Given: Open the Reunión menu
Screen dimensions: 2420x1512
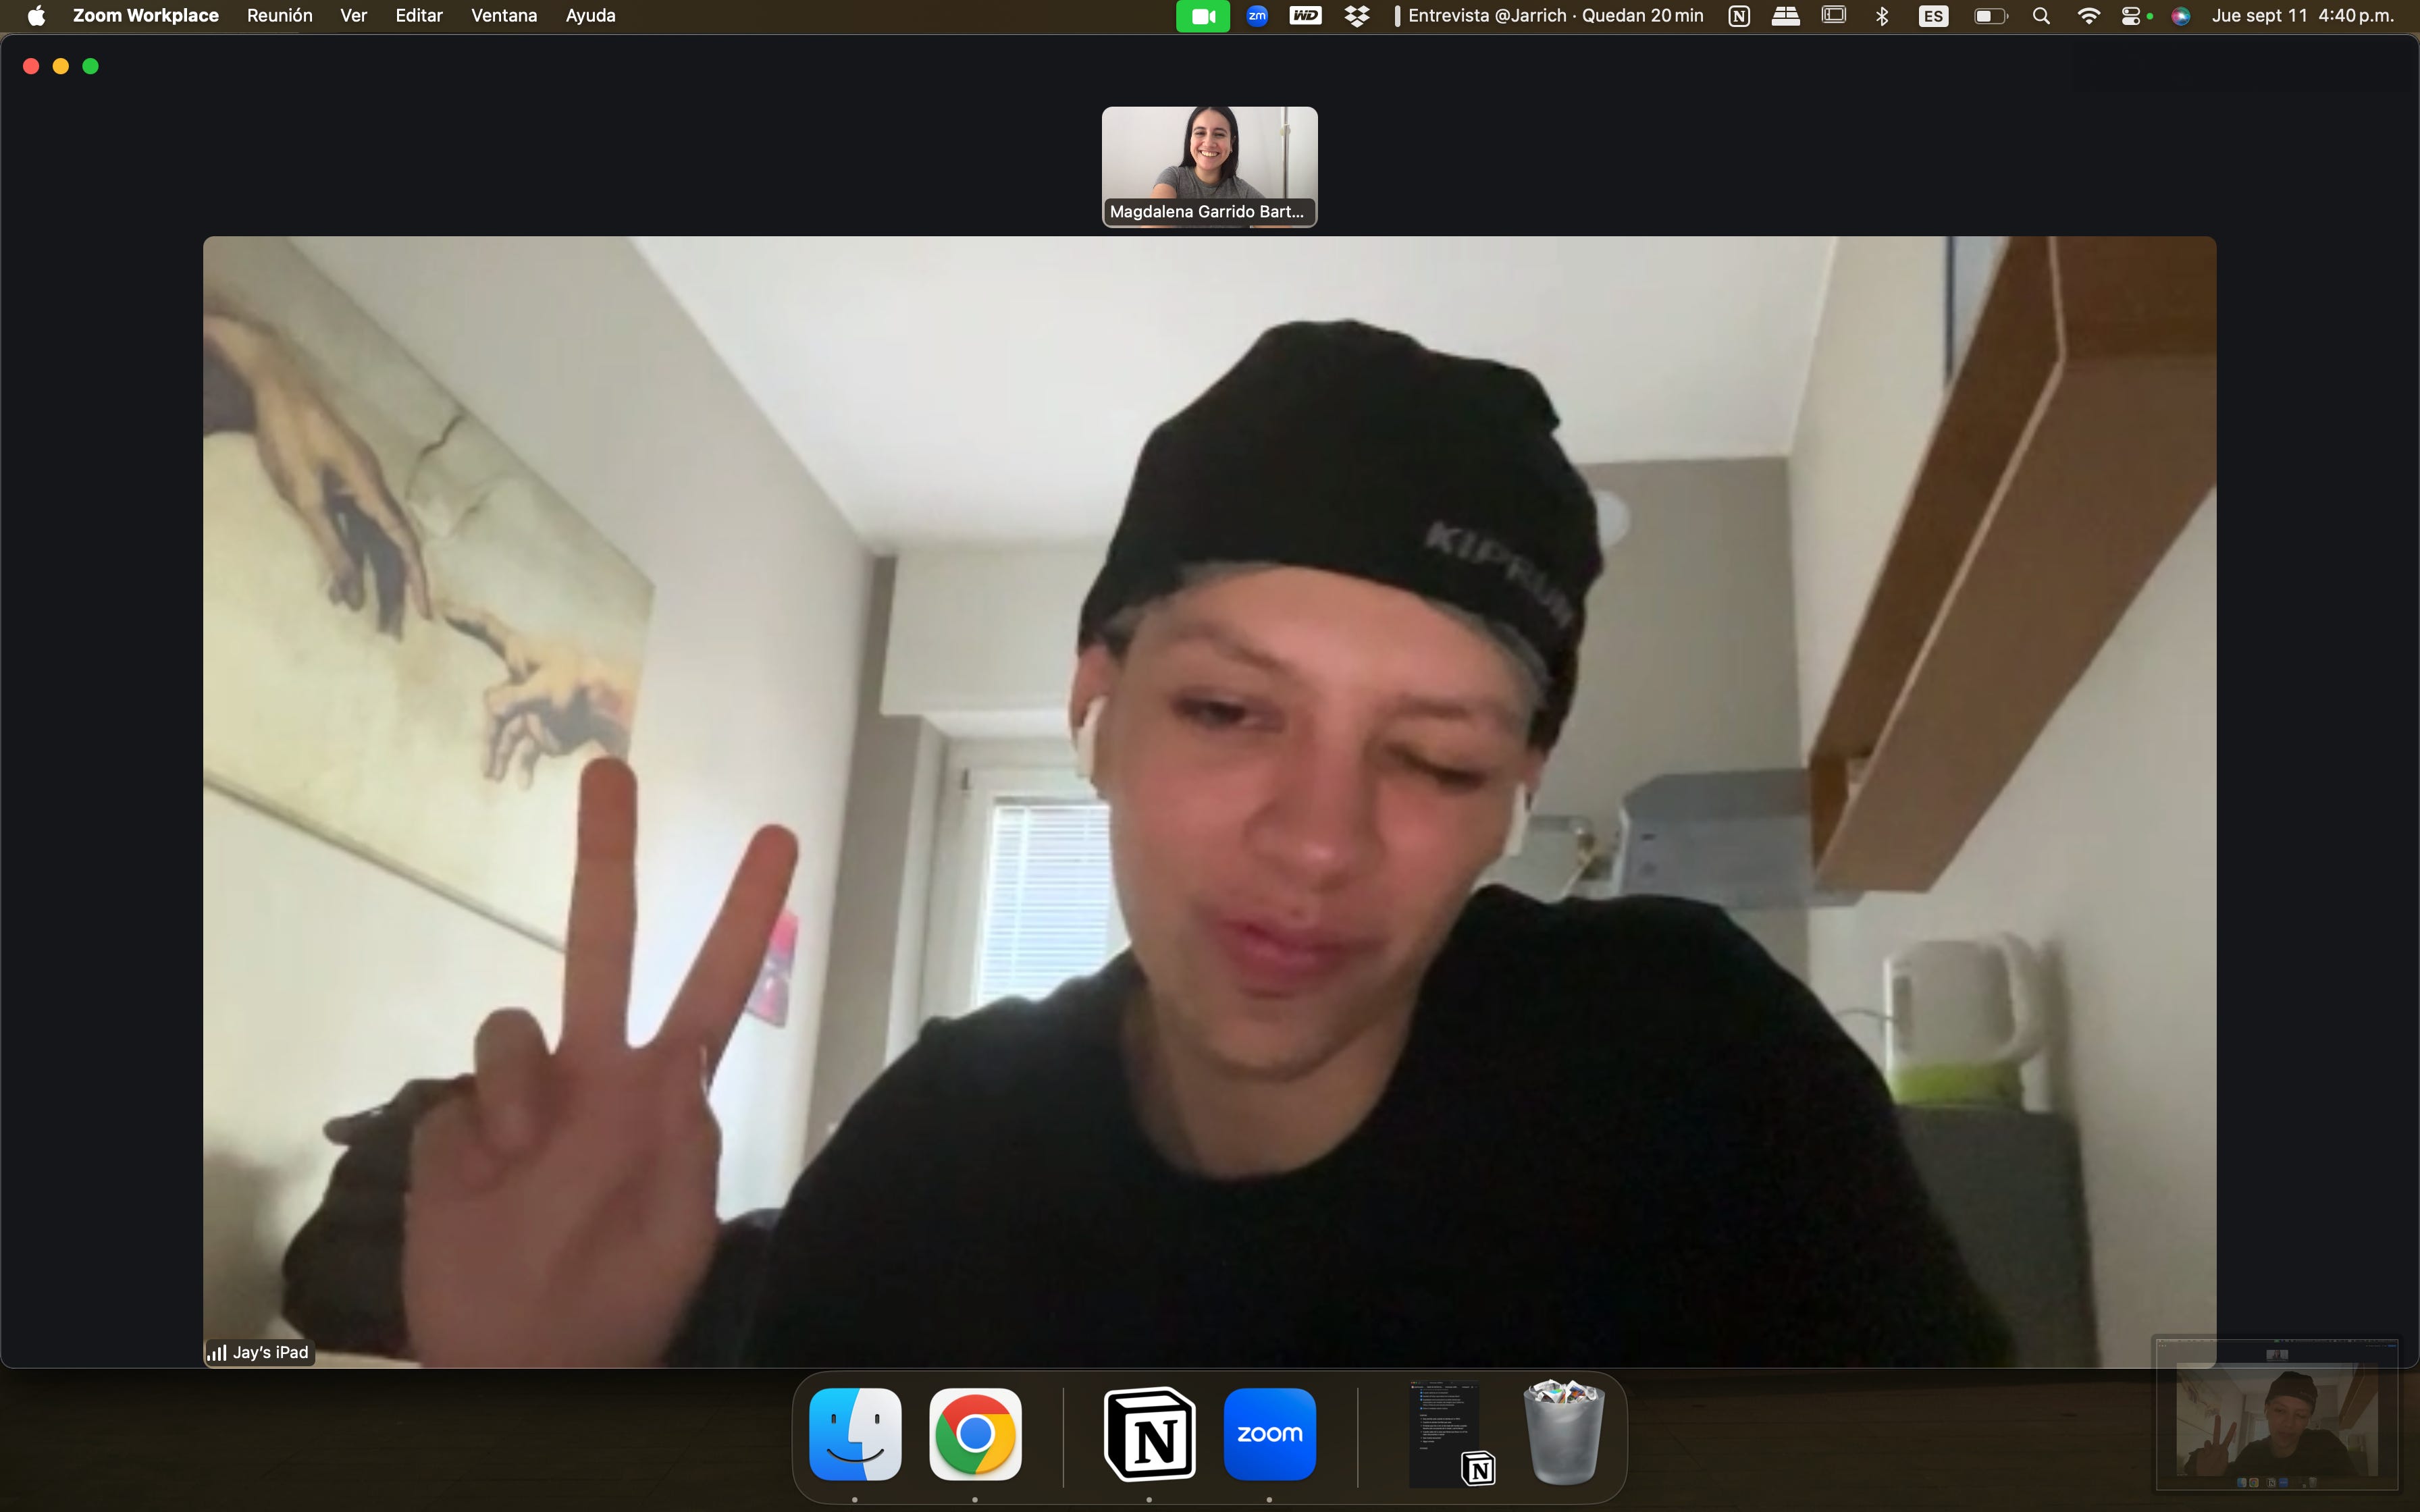Looking at the screenshot, I should pos(279,16).
